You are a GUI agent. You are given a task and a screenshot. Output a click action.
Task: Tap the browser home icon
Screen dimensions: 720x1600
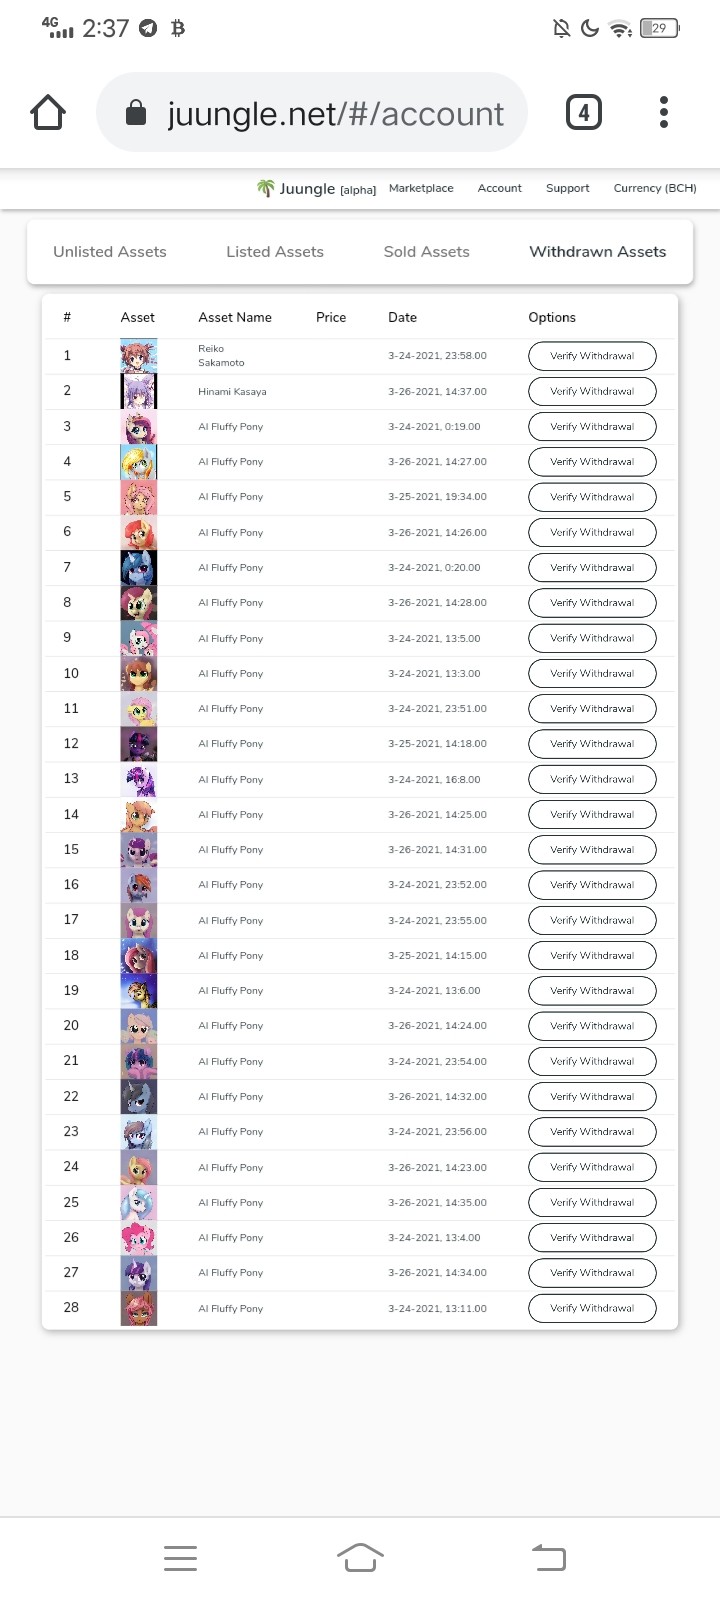(x=48, y=113)
